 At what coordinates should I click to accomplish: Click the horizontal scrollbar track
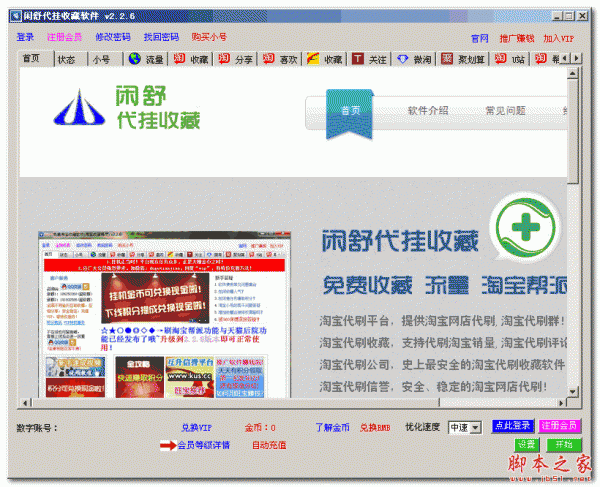tap(497, 402)
